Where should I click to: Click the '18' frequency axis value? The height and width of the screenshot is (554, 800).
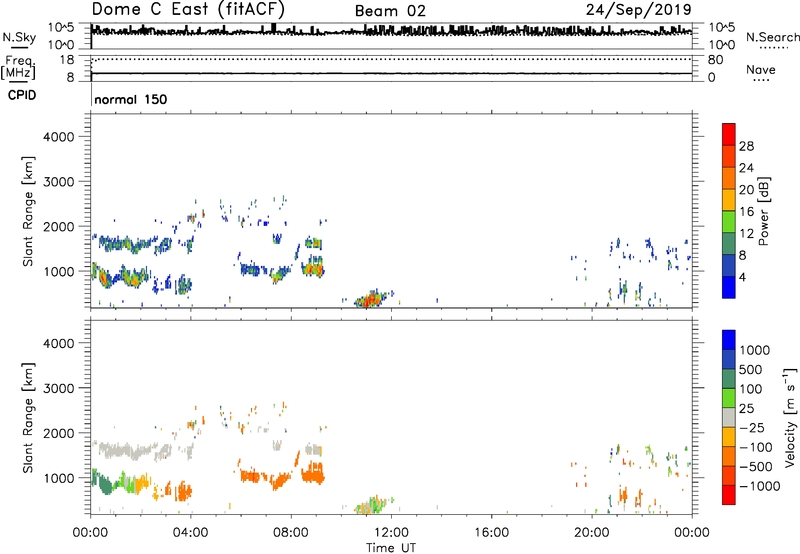(67, 60)
